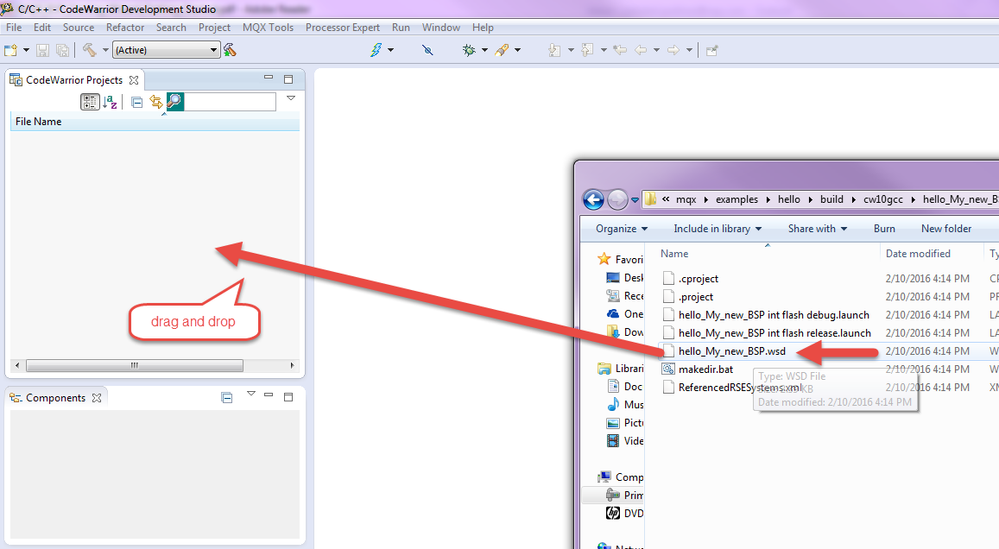Click the File Name column header
The width and height of the screenshot is (999, 549).
click(x=155, y=122)
